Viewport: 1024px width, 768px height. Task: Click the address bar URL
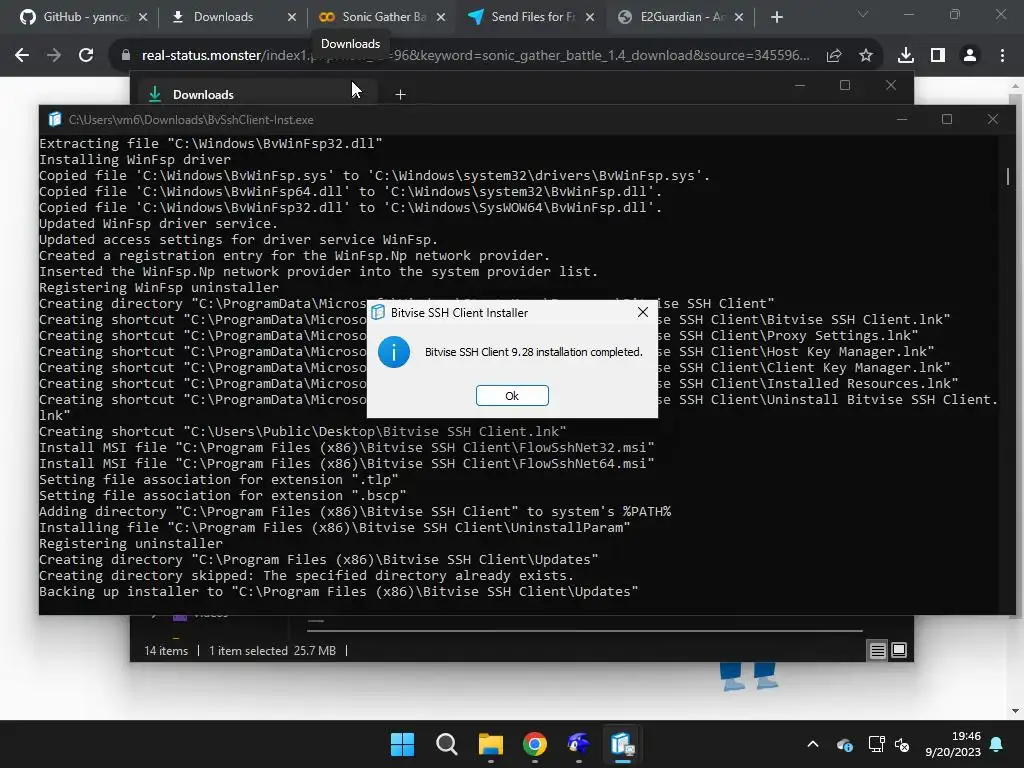click(475, 56)
